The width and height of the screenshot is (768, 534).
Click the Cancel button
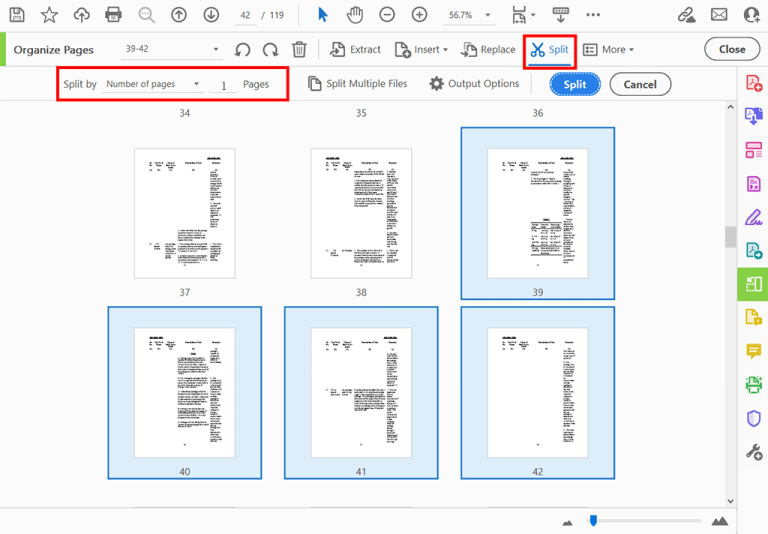coord(640,84)
